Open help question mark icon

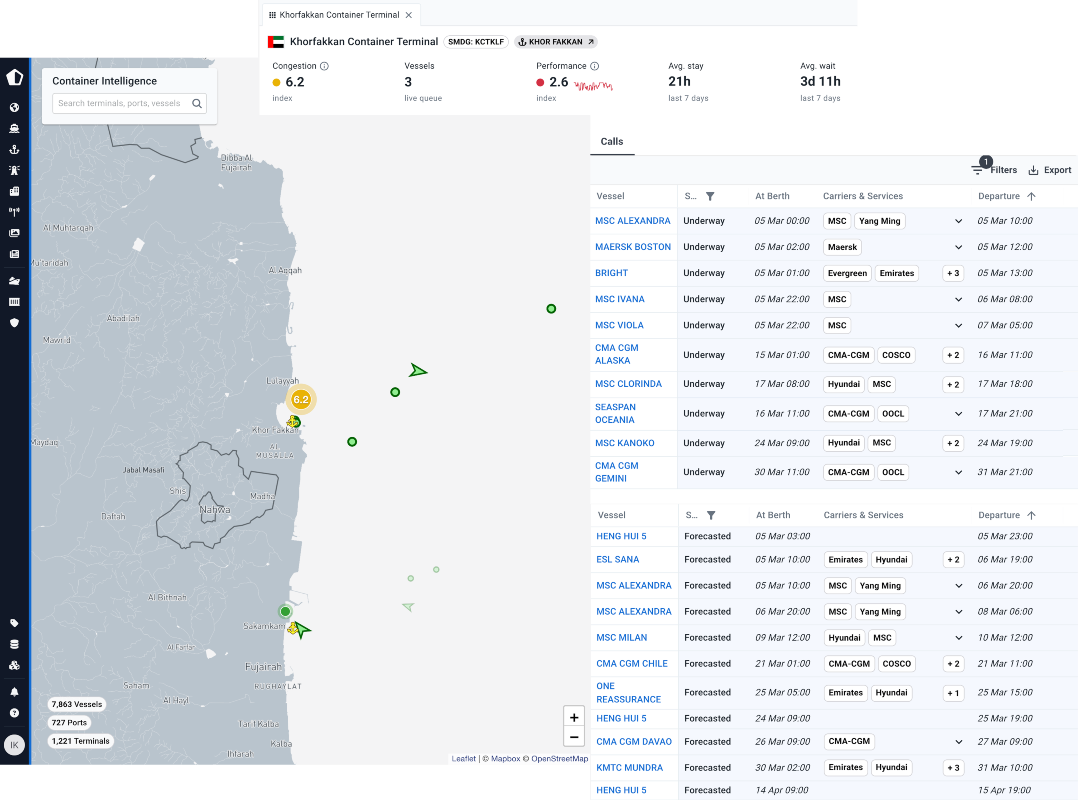[x=14, y=713]
